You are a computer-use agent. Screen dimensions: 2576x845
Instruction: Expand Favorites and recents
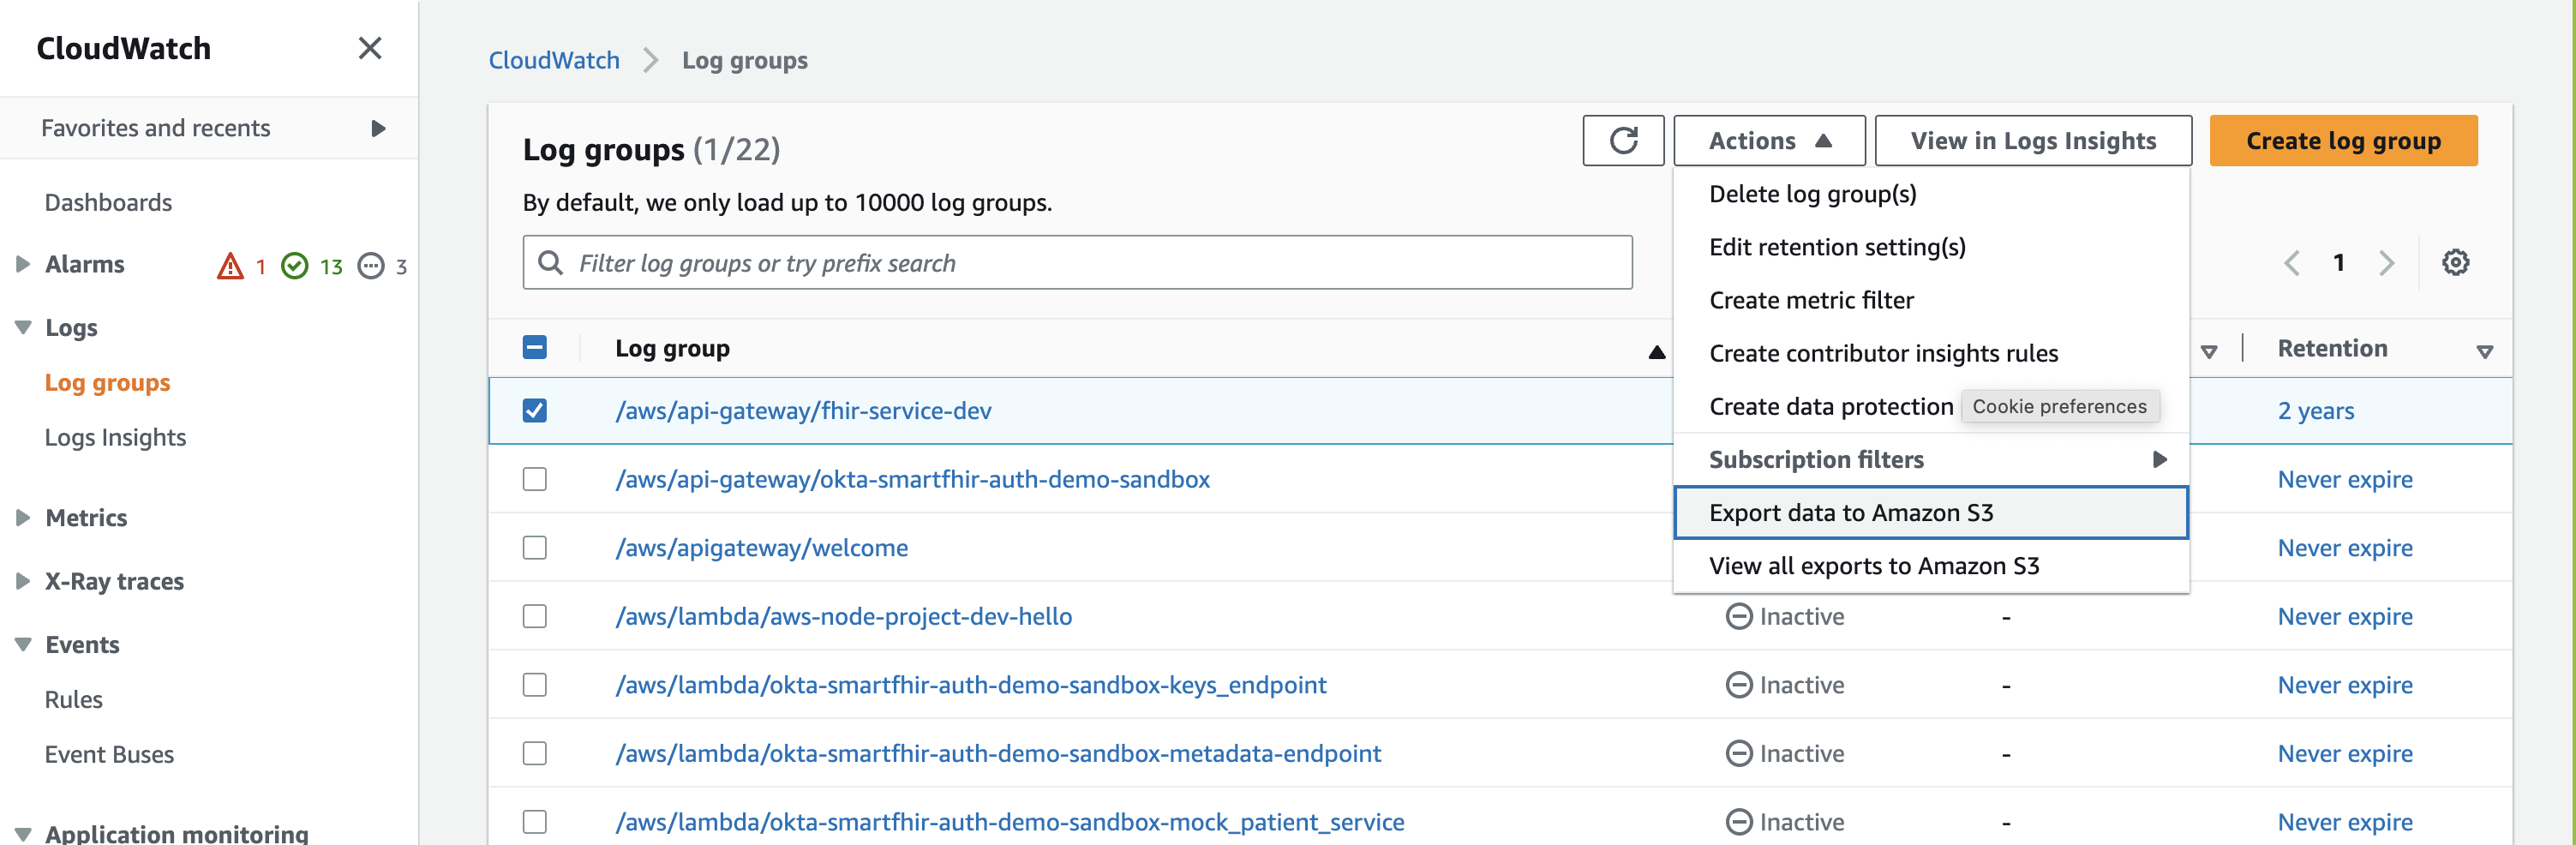pos(378,129)
